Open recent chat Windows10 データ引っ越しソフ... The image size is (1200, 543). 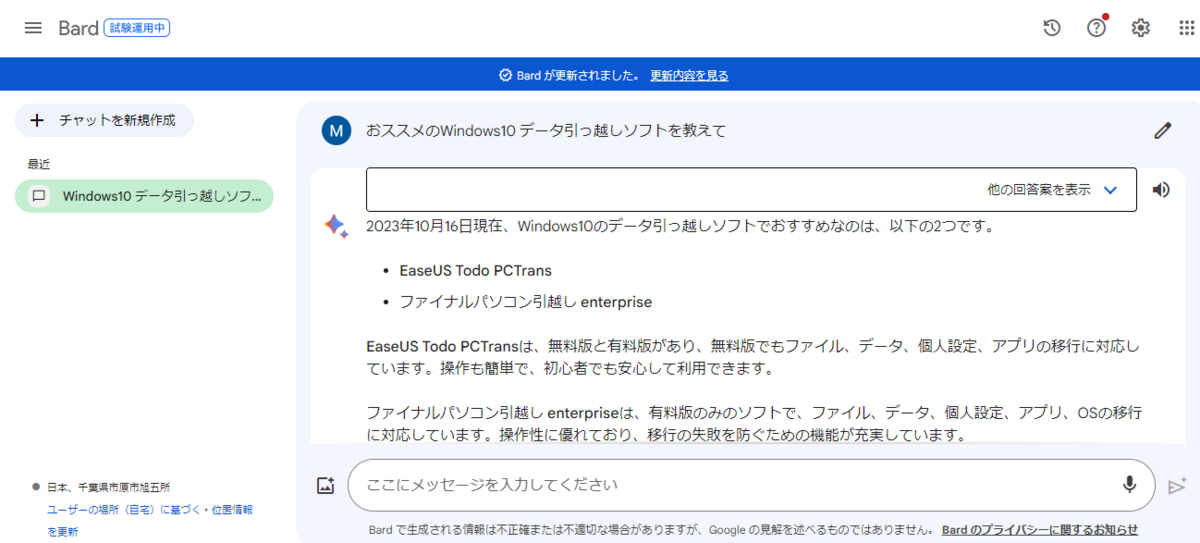pyautogui.click(x=144, y=196)
